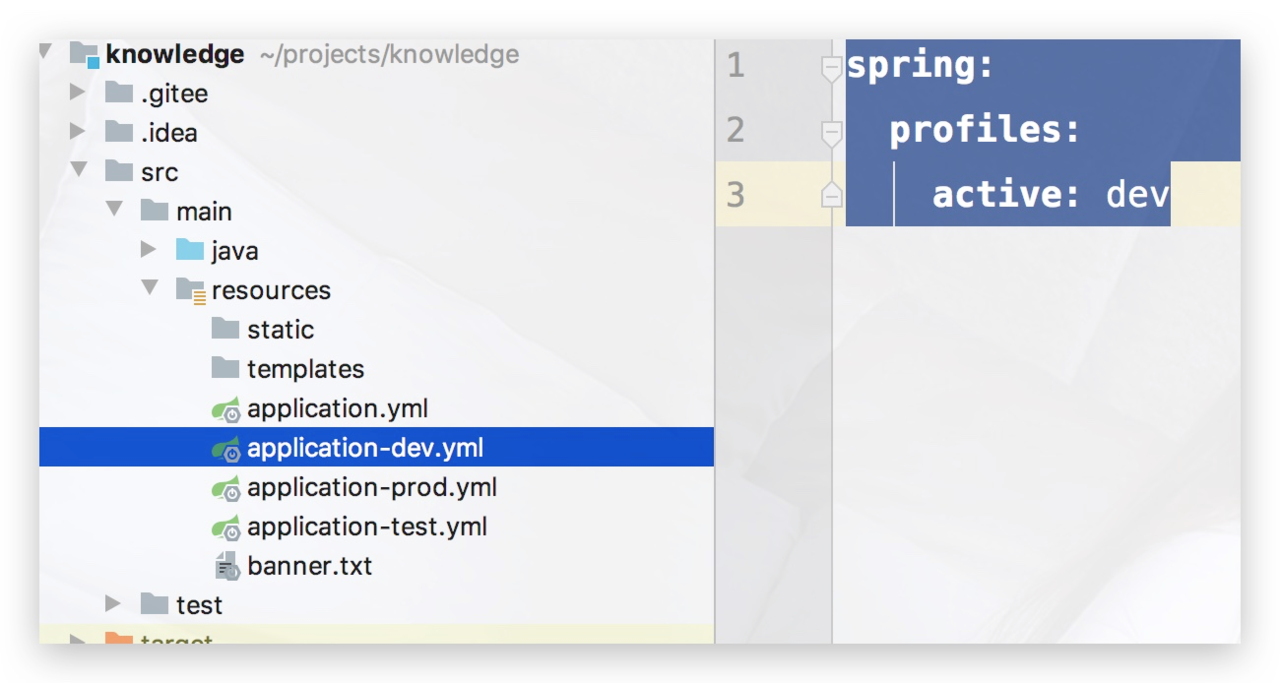Toggle the fold marker on line 2
The width and height of the screenshot is (1280, 683).
tap(831, 132)
